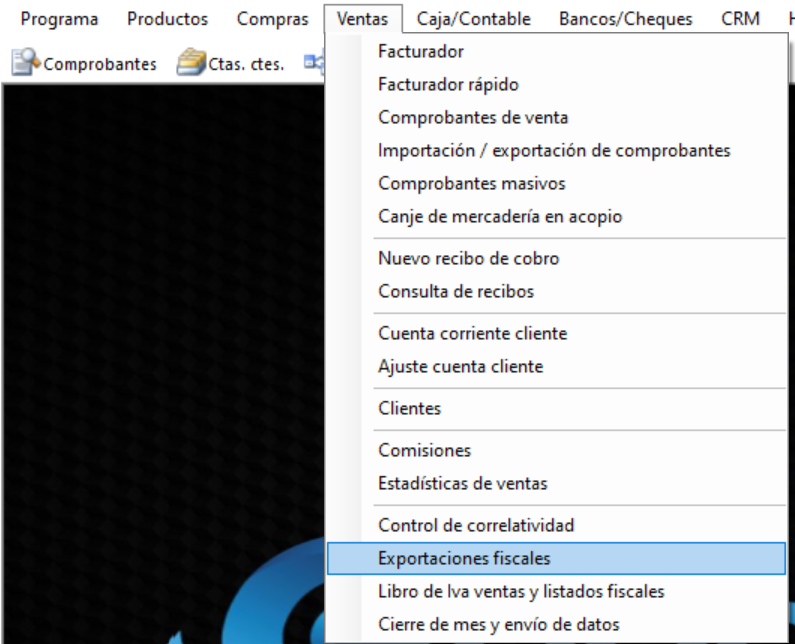Click the Comprobantes magnifier icon in toolbar
The image size is (795, 644).
[x=25, y=64]
